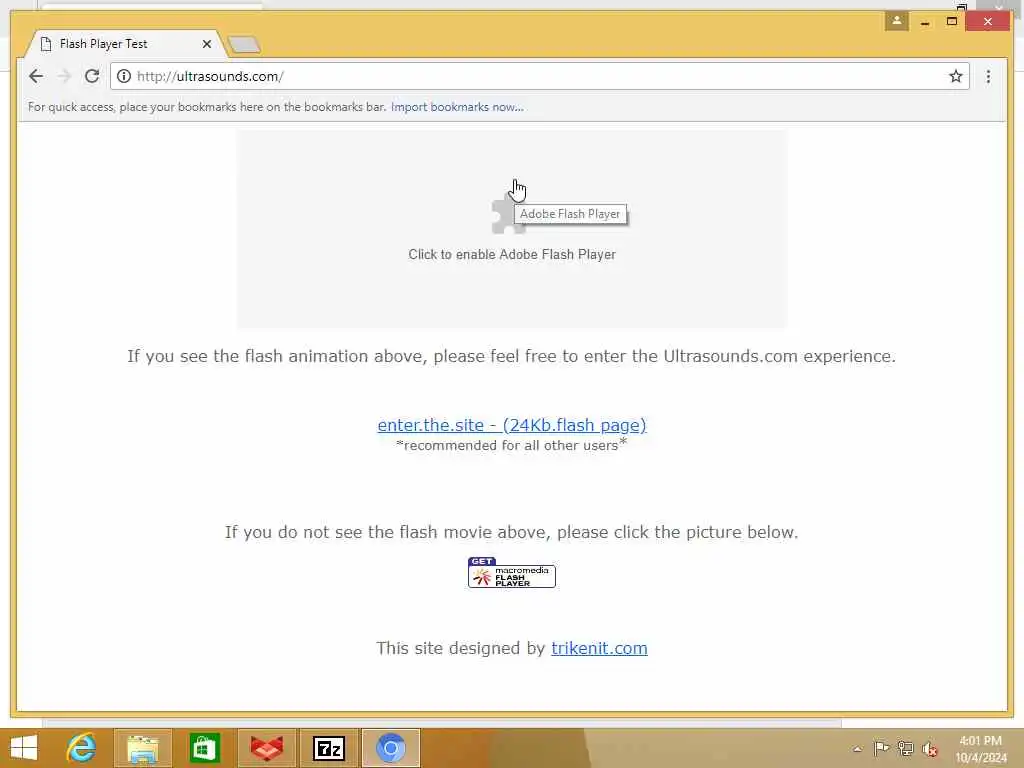The height and width of the screenshot is (768, 1024).
Task: Open the Chrome three-dot menu
Action: 988,76
